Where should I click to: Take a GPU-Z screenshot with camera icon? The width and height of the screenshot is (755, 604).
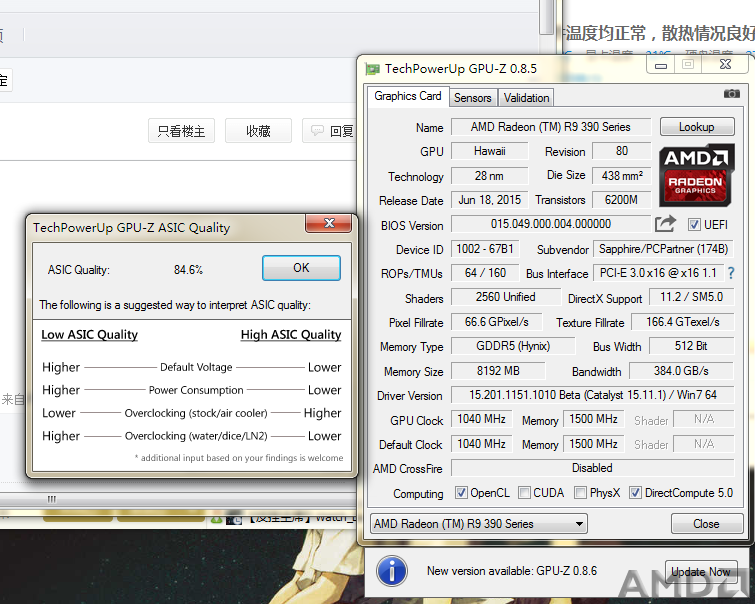tap(731, 93)
